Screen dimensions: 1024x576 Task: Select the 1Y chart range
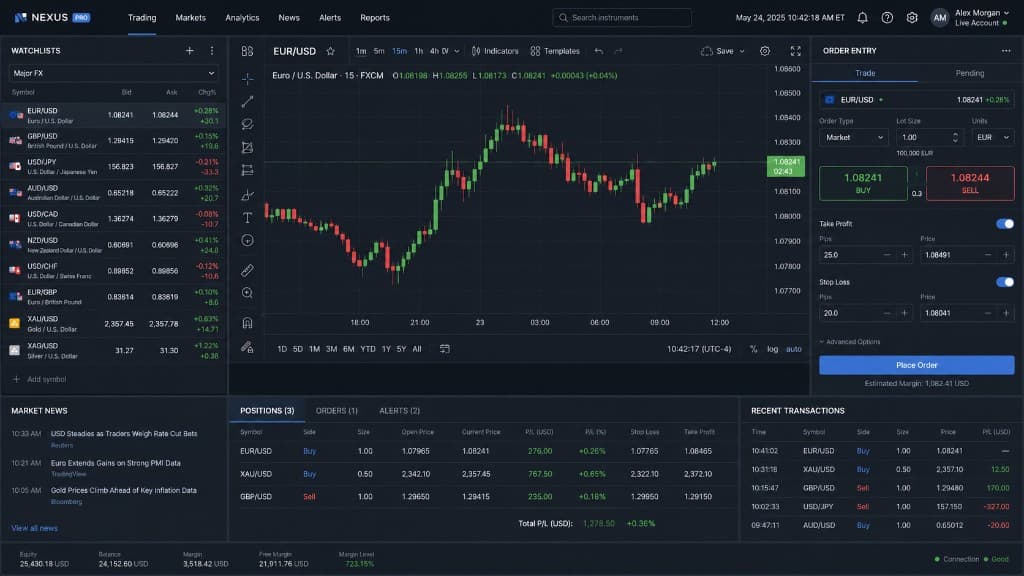[386, 349]
